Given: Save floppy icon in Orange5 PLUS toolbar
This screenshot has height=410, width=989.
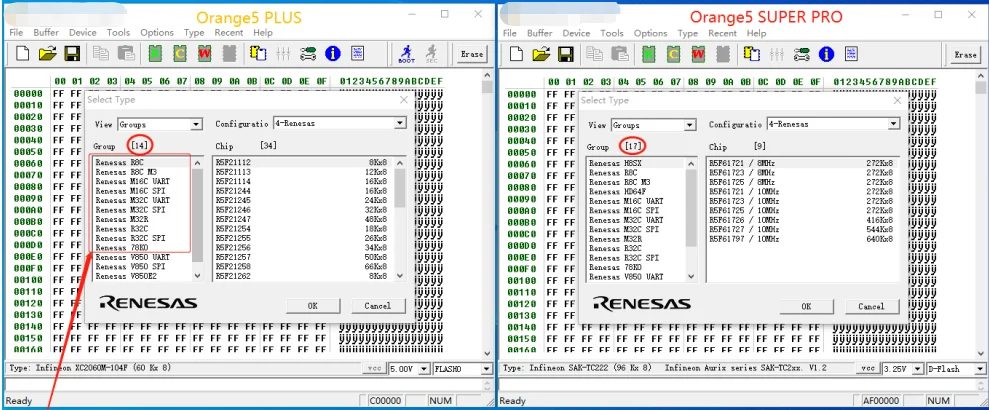Looking at the screenshot, I should click(72, 54).
